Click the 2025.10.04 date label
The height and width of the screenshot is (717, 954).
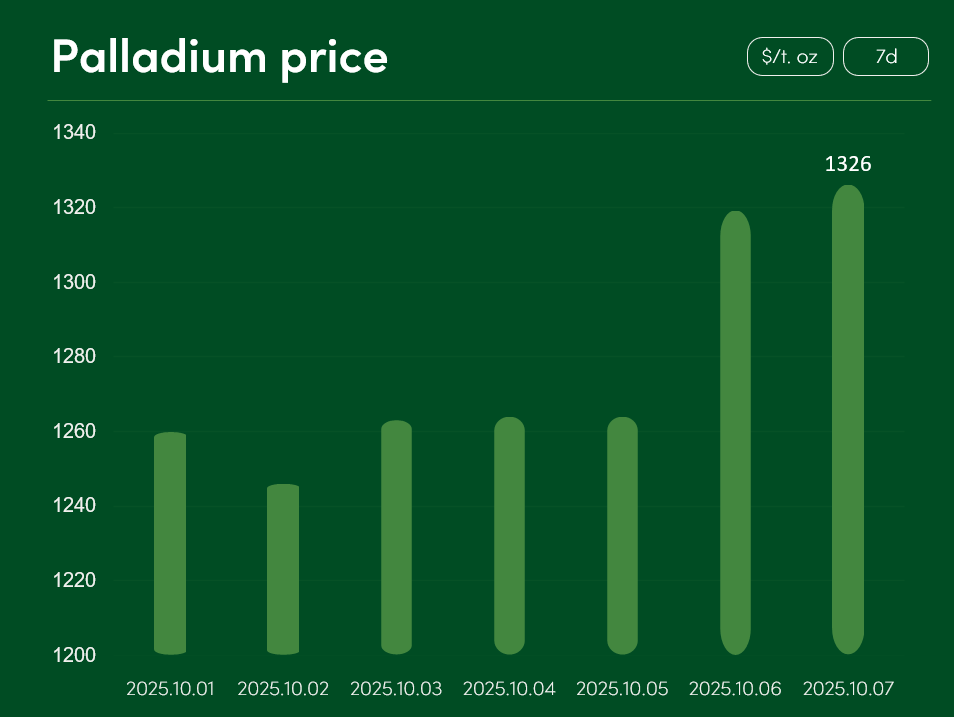(509, 689)
